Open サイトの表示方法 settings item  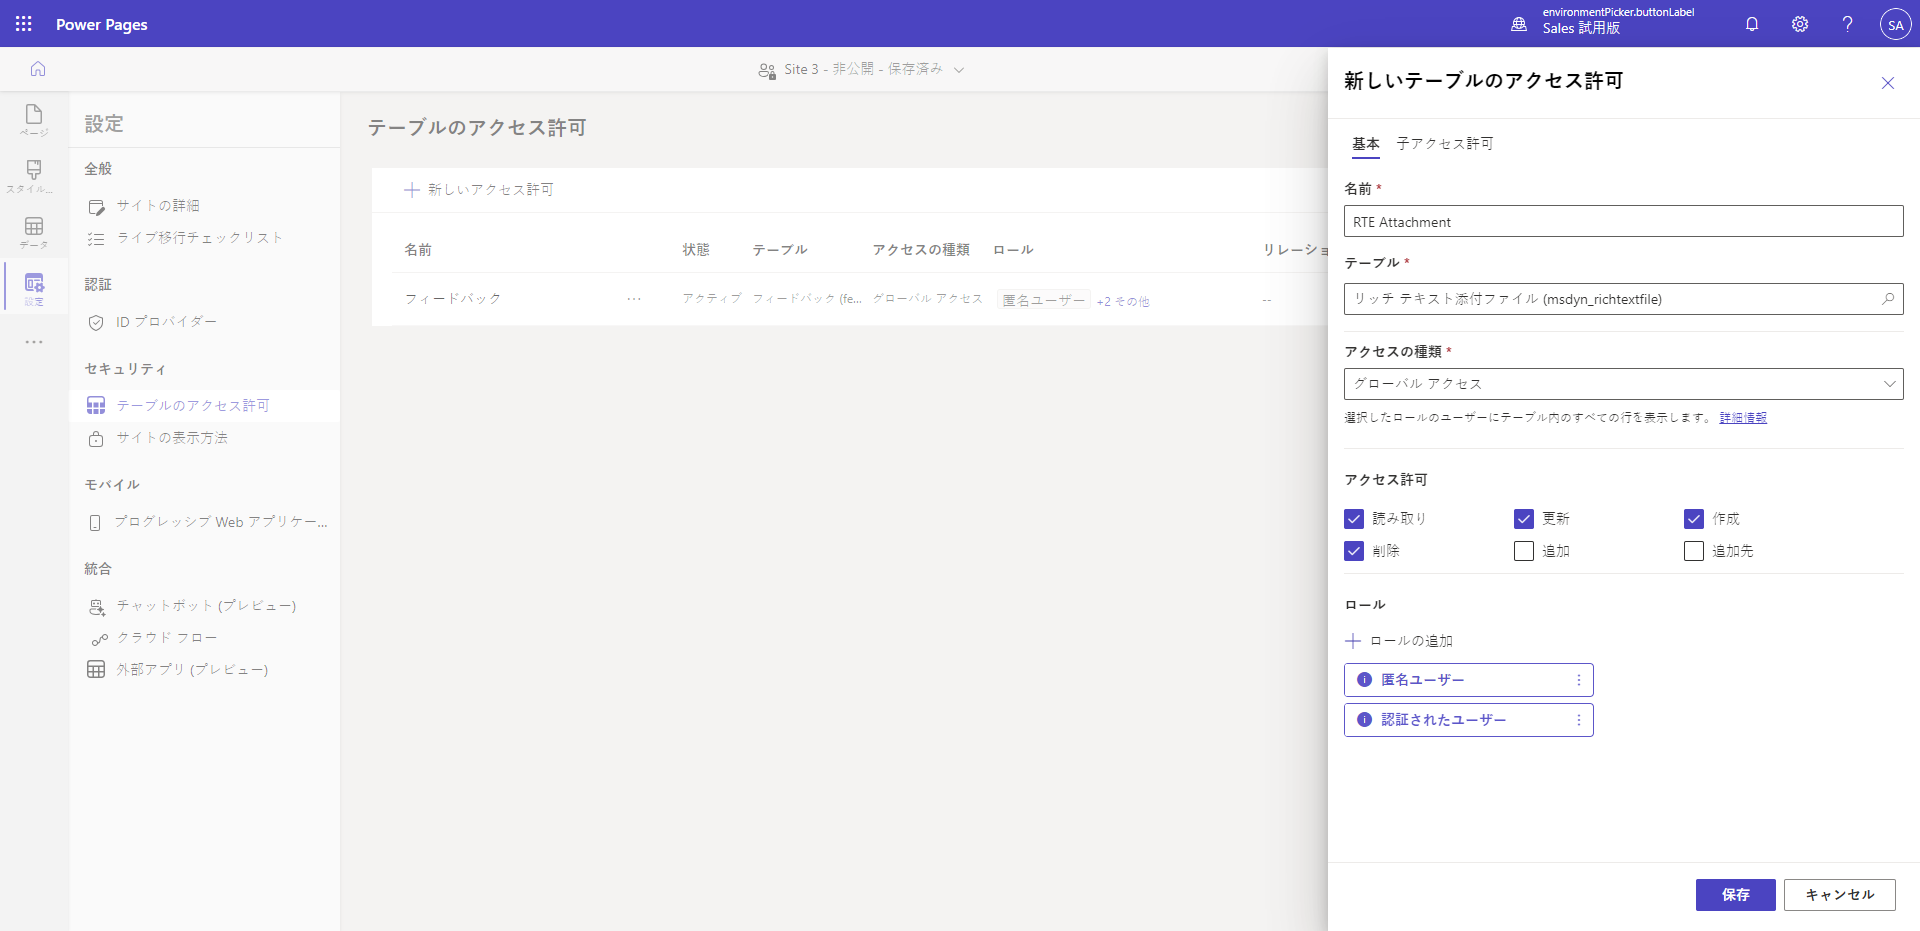(x=172, y=438)
